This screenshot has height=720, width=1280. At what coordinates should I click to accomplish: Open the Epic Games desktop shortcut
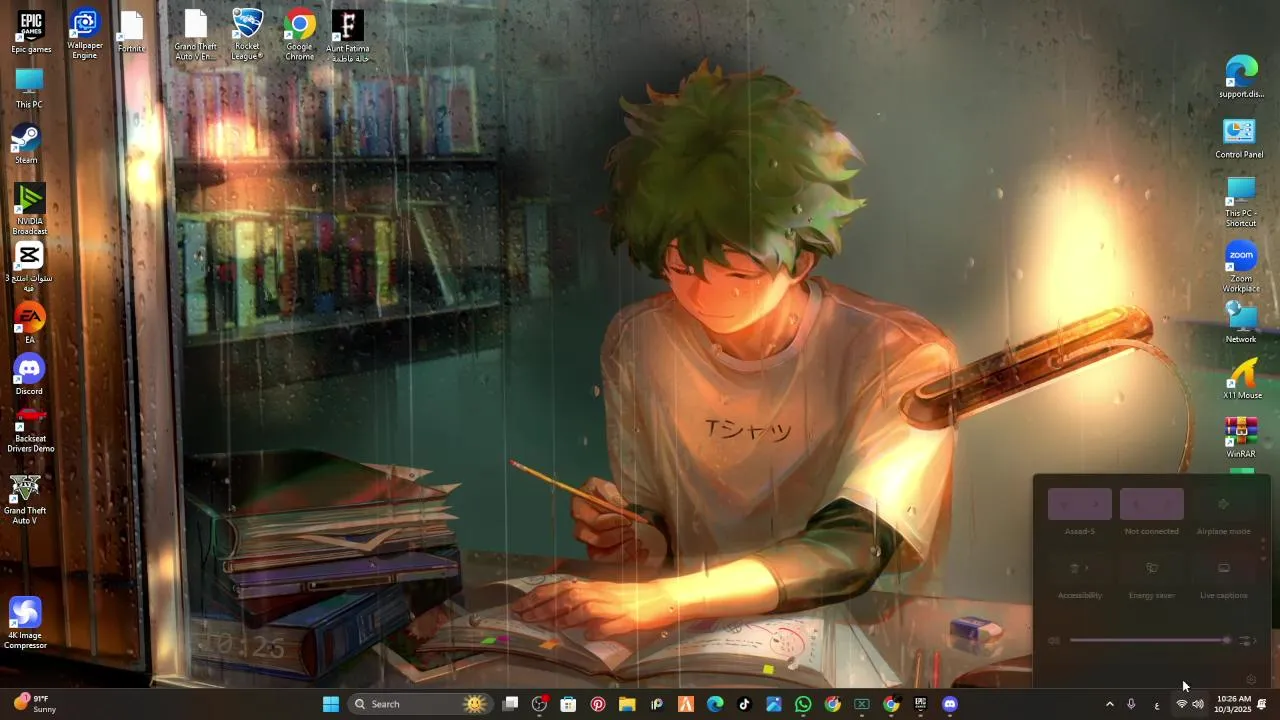31,32
